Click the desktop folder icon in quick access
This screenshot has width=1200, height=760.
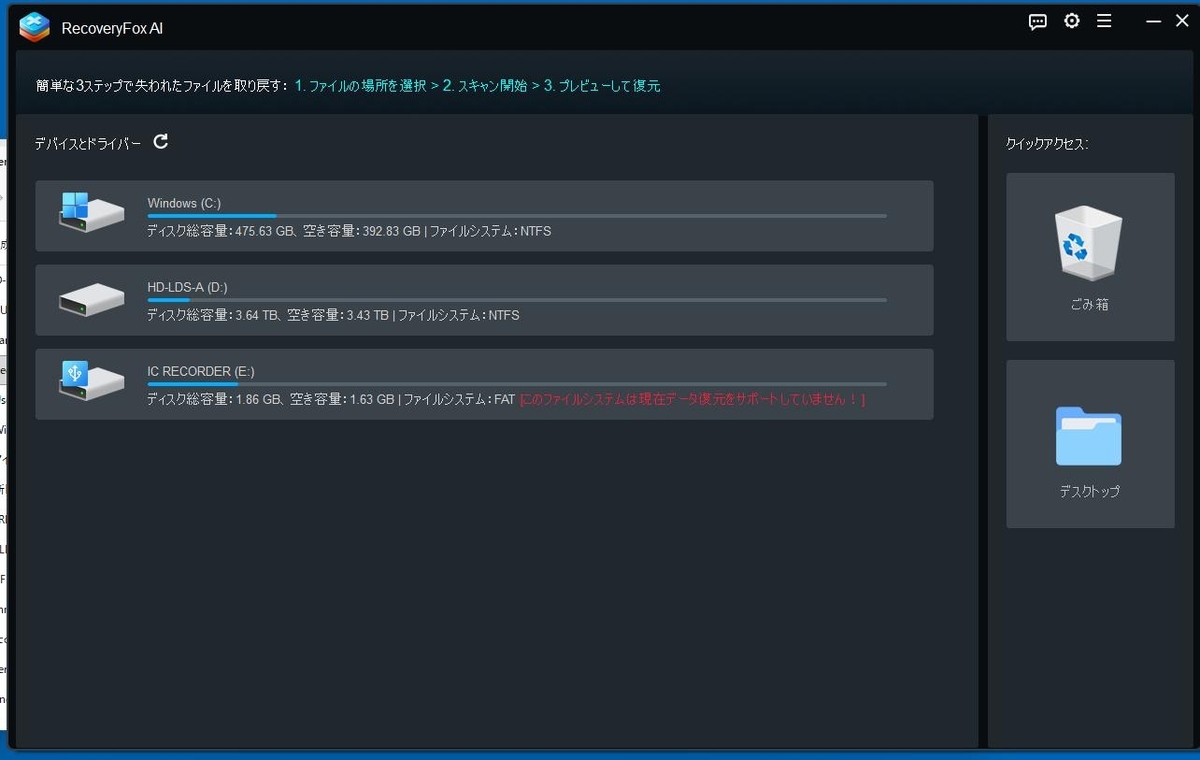(x=1089, y=436)
